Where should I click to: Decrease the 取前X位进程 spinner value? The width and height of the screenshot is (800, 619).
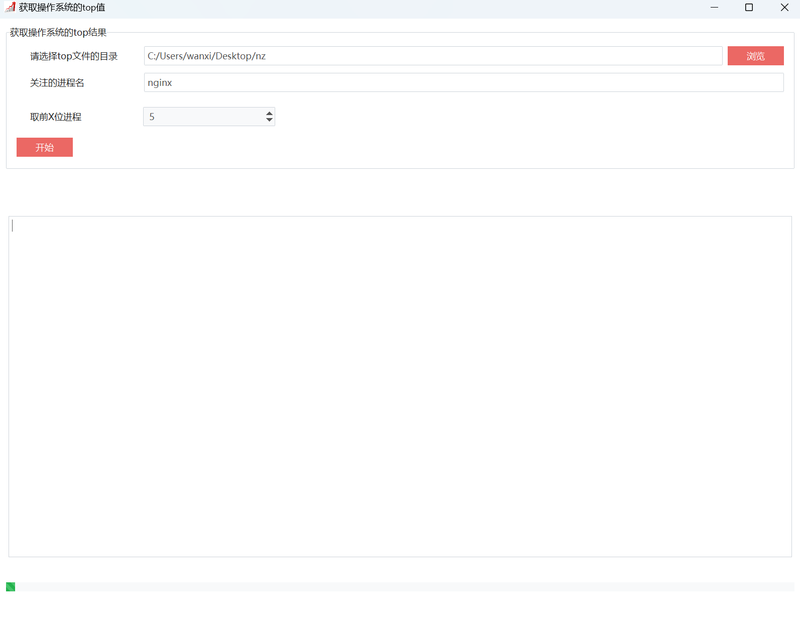[x=269, y=120]
